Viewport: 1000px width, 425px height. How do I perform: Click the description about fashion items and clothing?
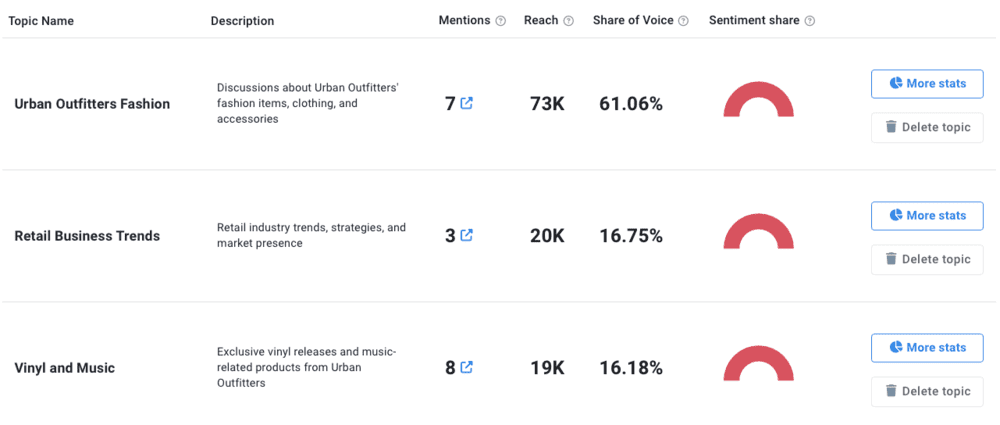pos(308,103)
